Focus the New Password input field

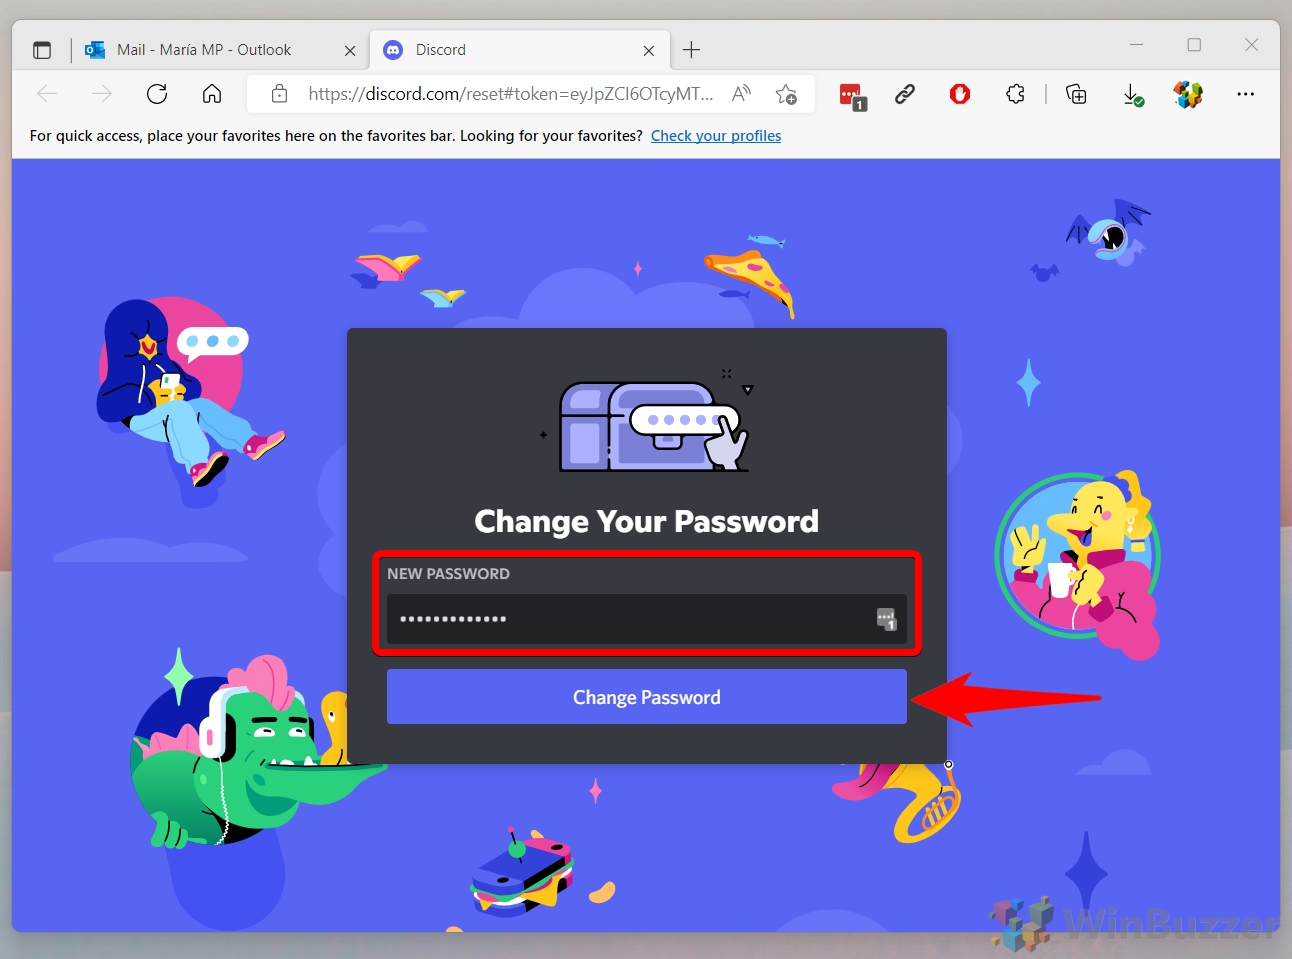coord(646,619)
